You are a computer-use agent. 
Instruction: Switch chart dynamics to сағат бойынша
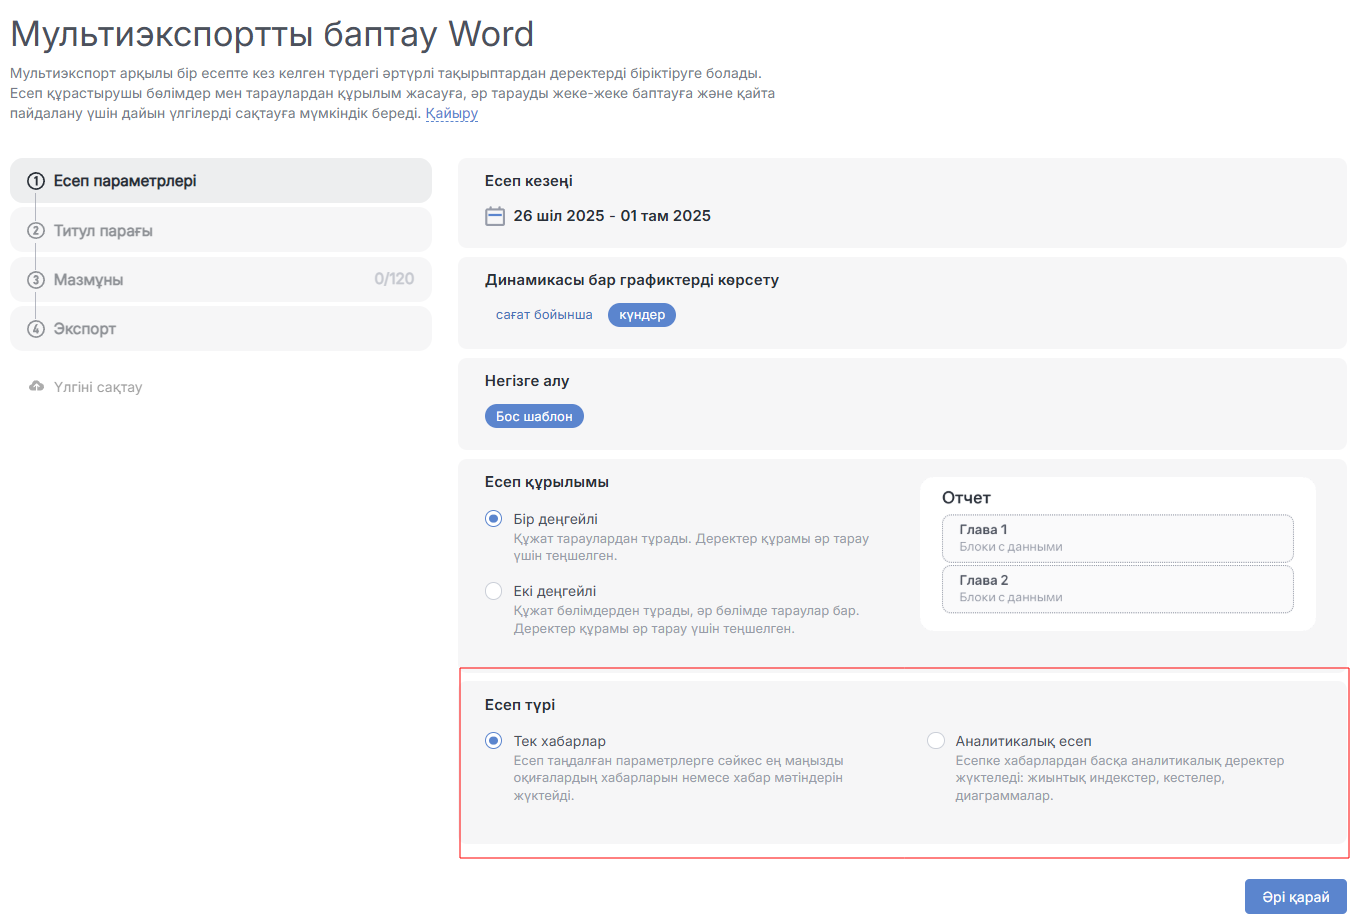click(x=544, y=315)
